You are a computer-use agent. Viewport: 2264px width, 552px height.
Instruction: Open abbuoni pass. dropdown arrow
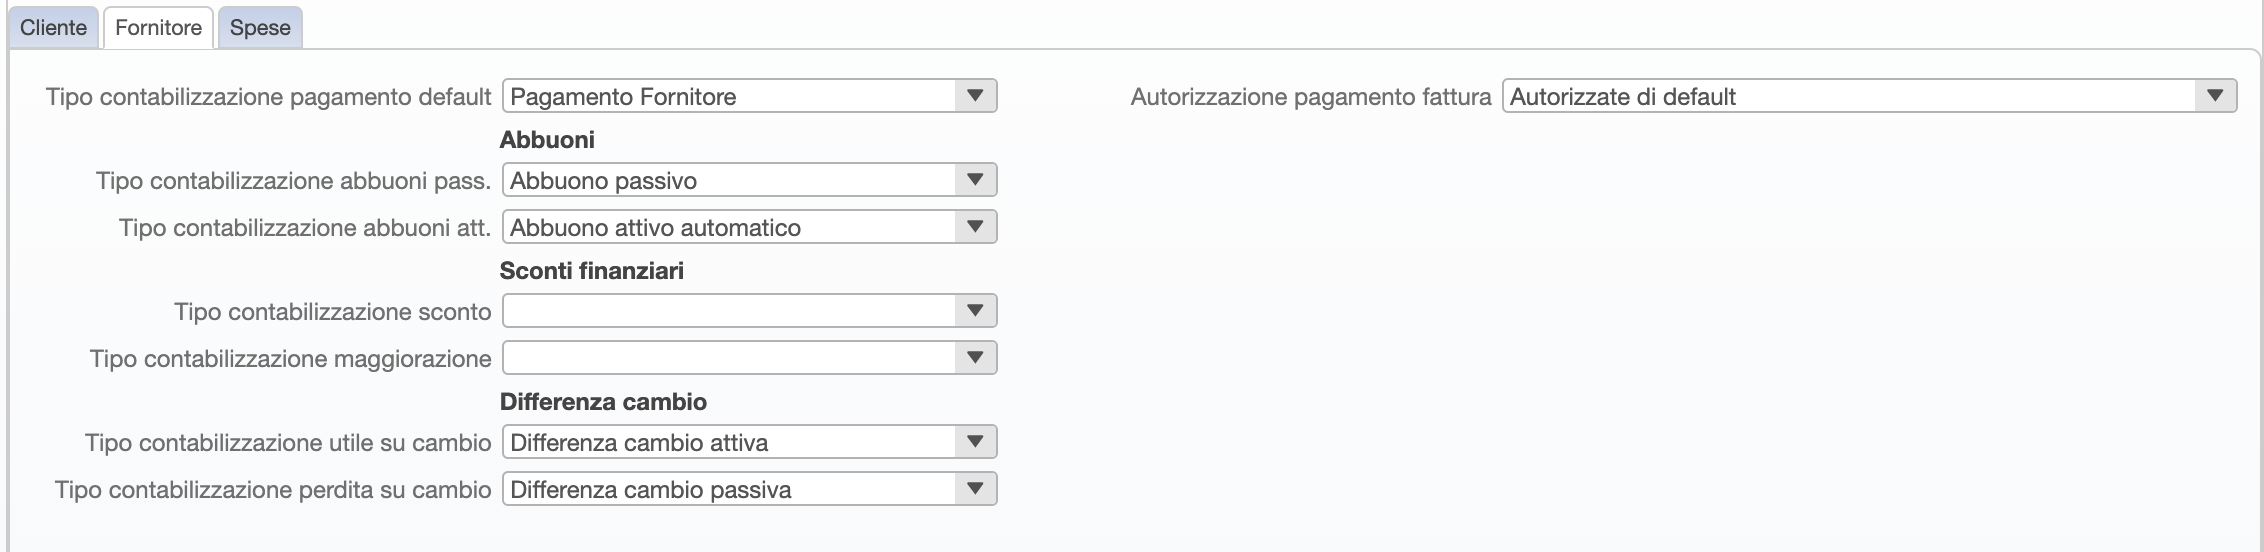tap(974, 180)
